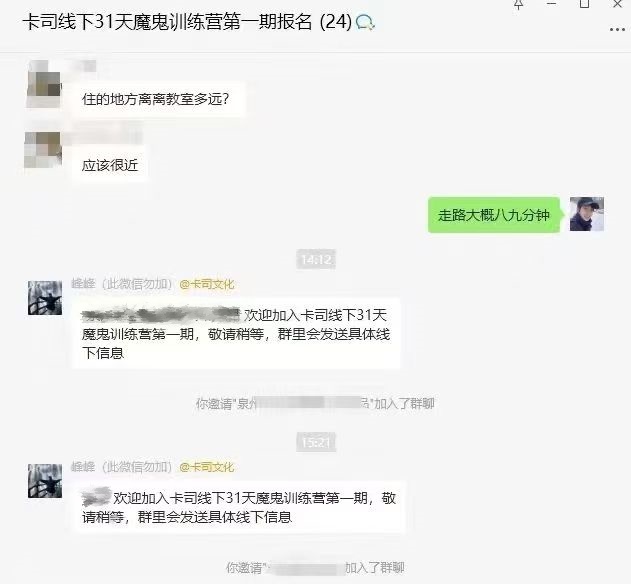This screenshot has width=631, height=584.
Task: Open blurred avatar next to 住的地方 message
Action: (43, 84)
